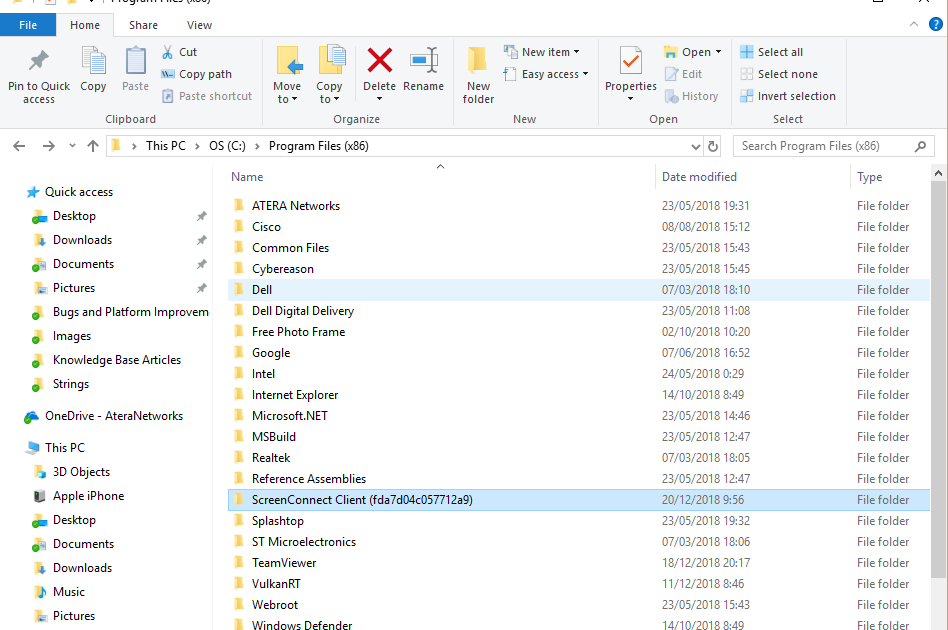Go back with the left arrow

[x=19, y=146]
